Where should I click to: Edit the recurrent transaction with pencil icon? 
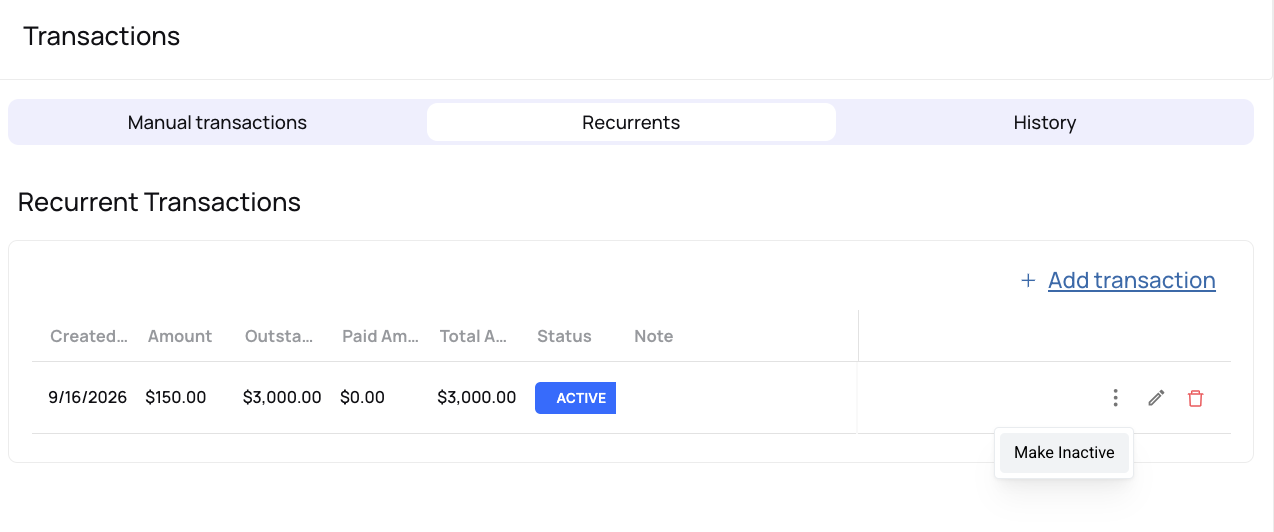(1156, 398)
